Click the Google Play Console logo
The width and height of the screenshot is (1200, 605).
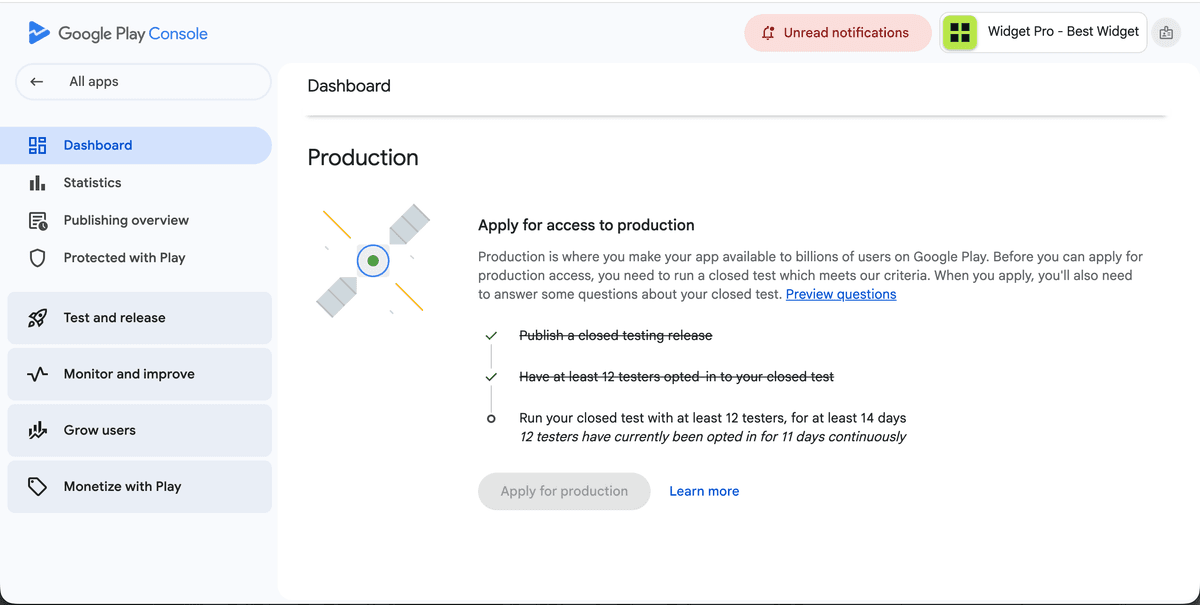[x=118, y=33]
